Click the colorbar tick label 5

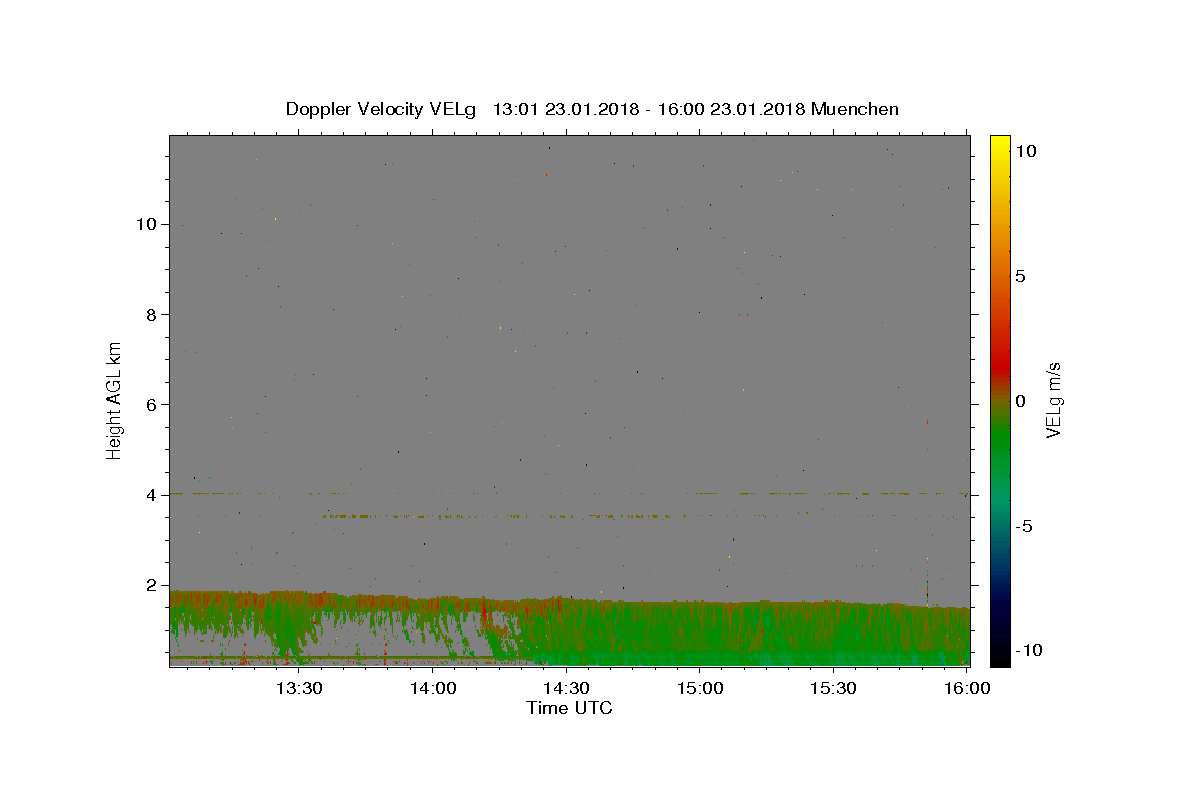(x=1020, y=276)
